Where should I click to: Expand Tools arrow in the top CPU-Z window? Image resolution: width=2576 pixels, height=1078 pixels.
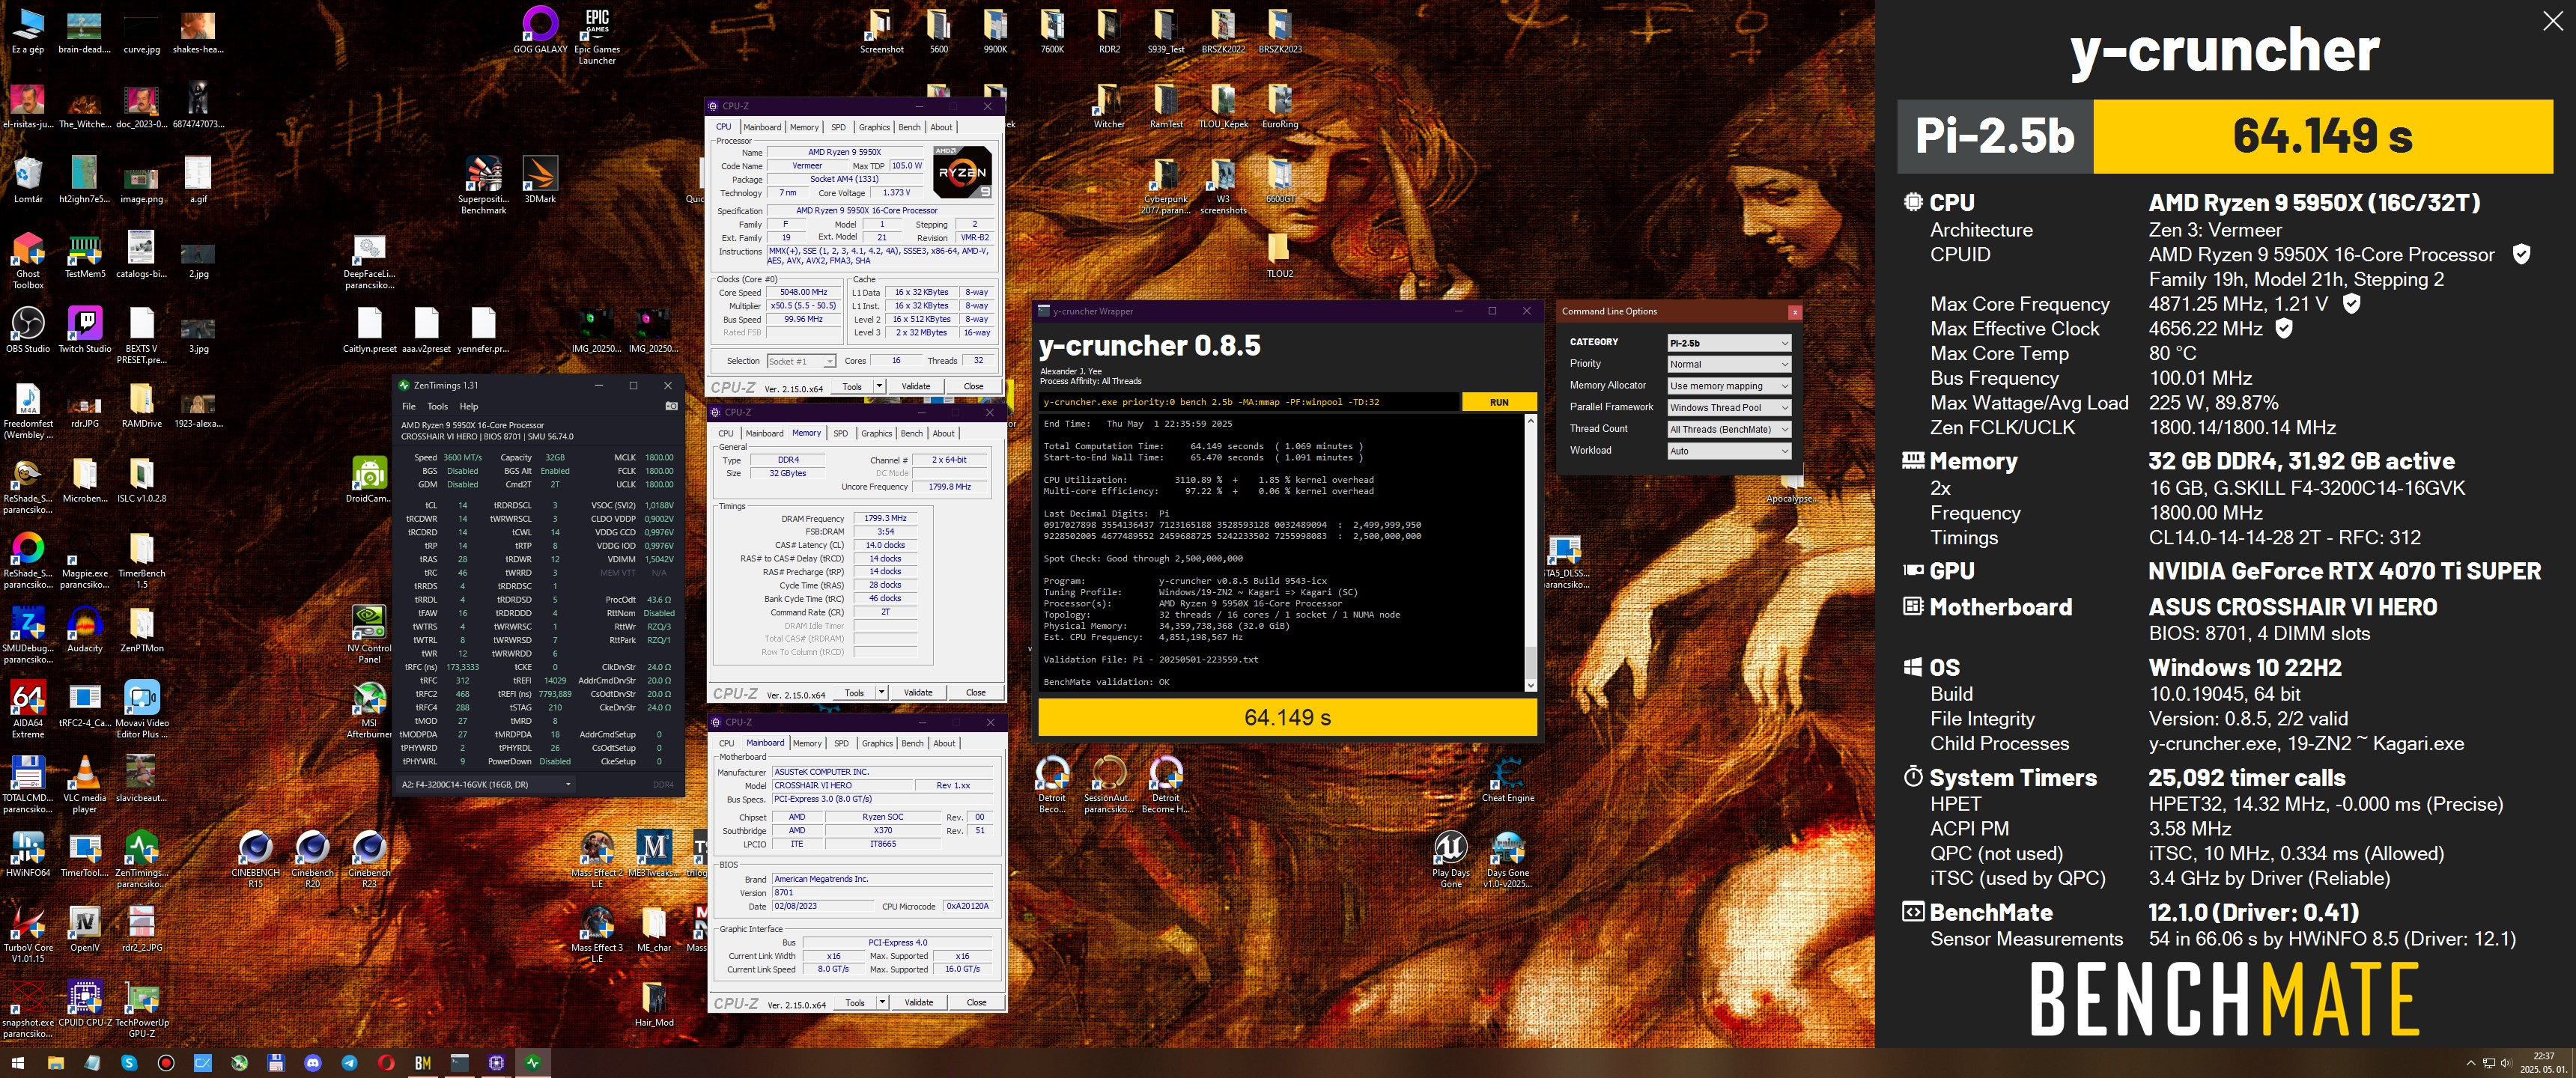[879, 386]
